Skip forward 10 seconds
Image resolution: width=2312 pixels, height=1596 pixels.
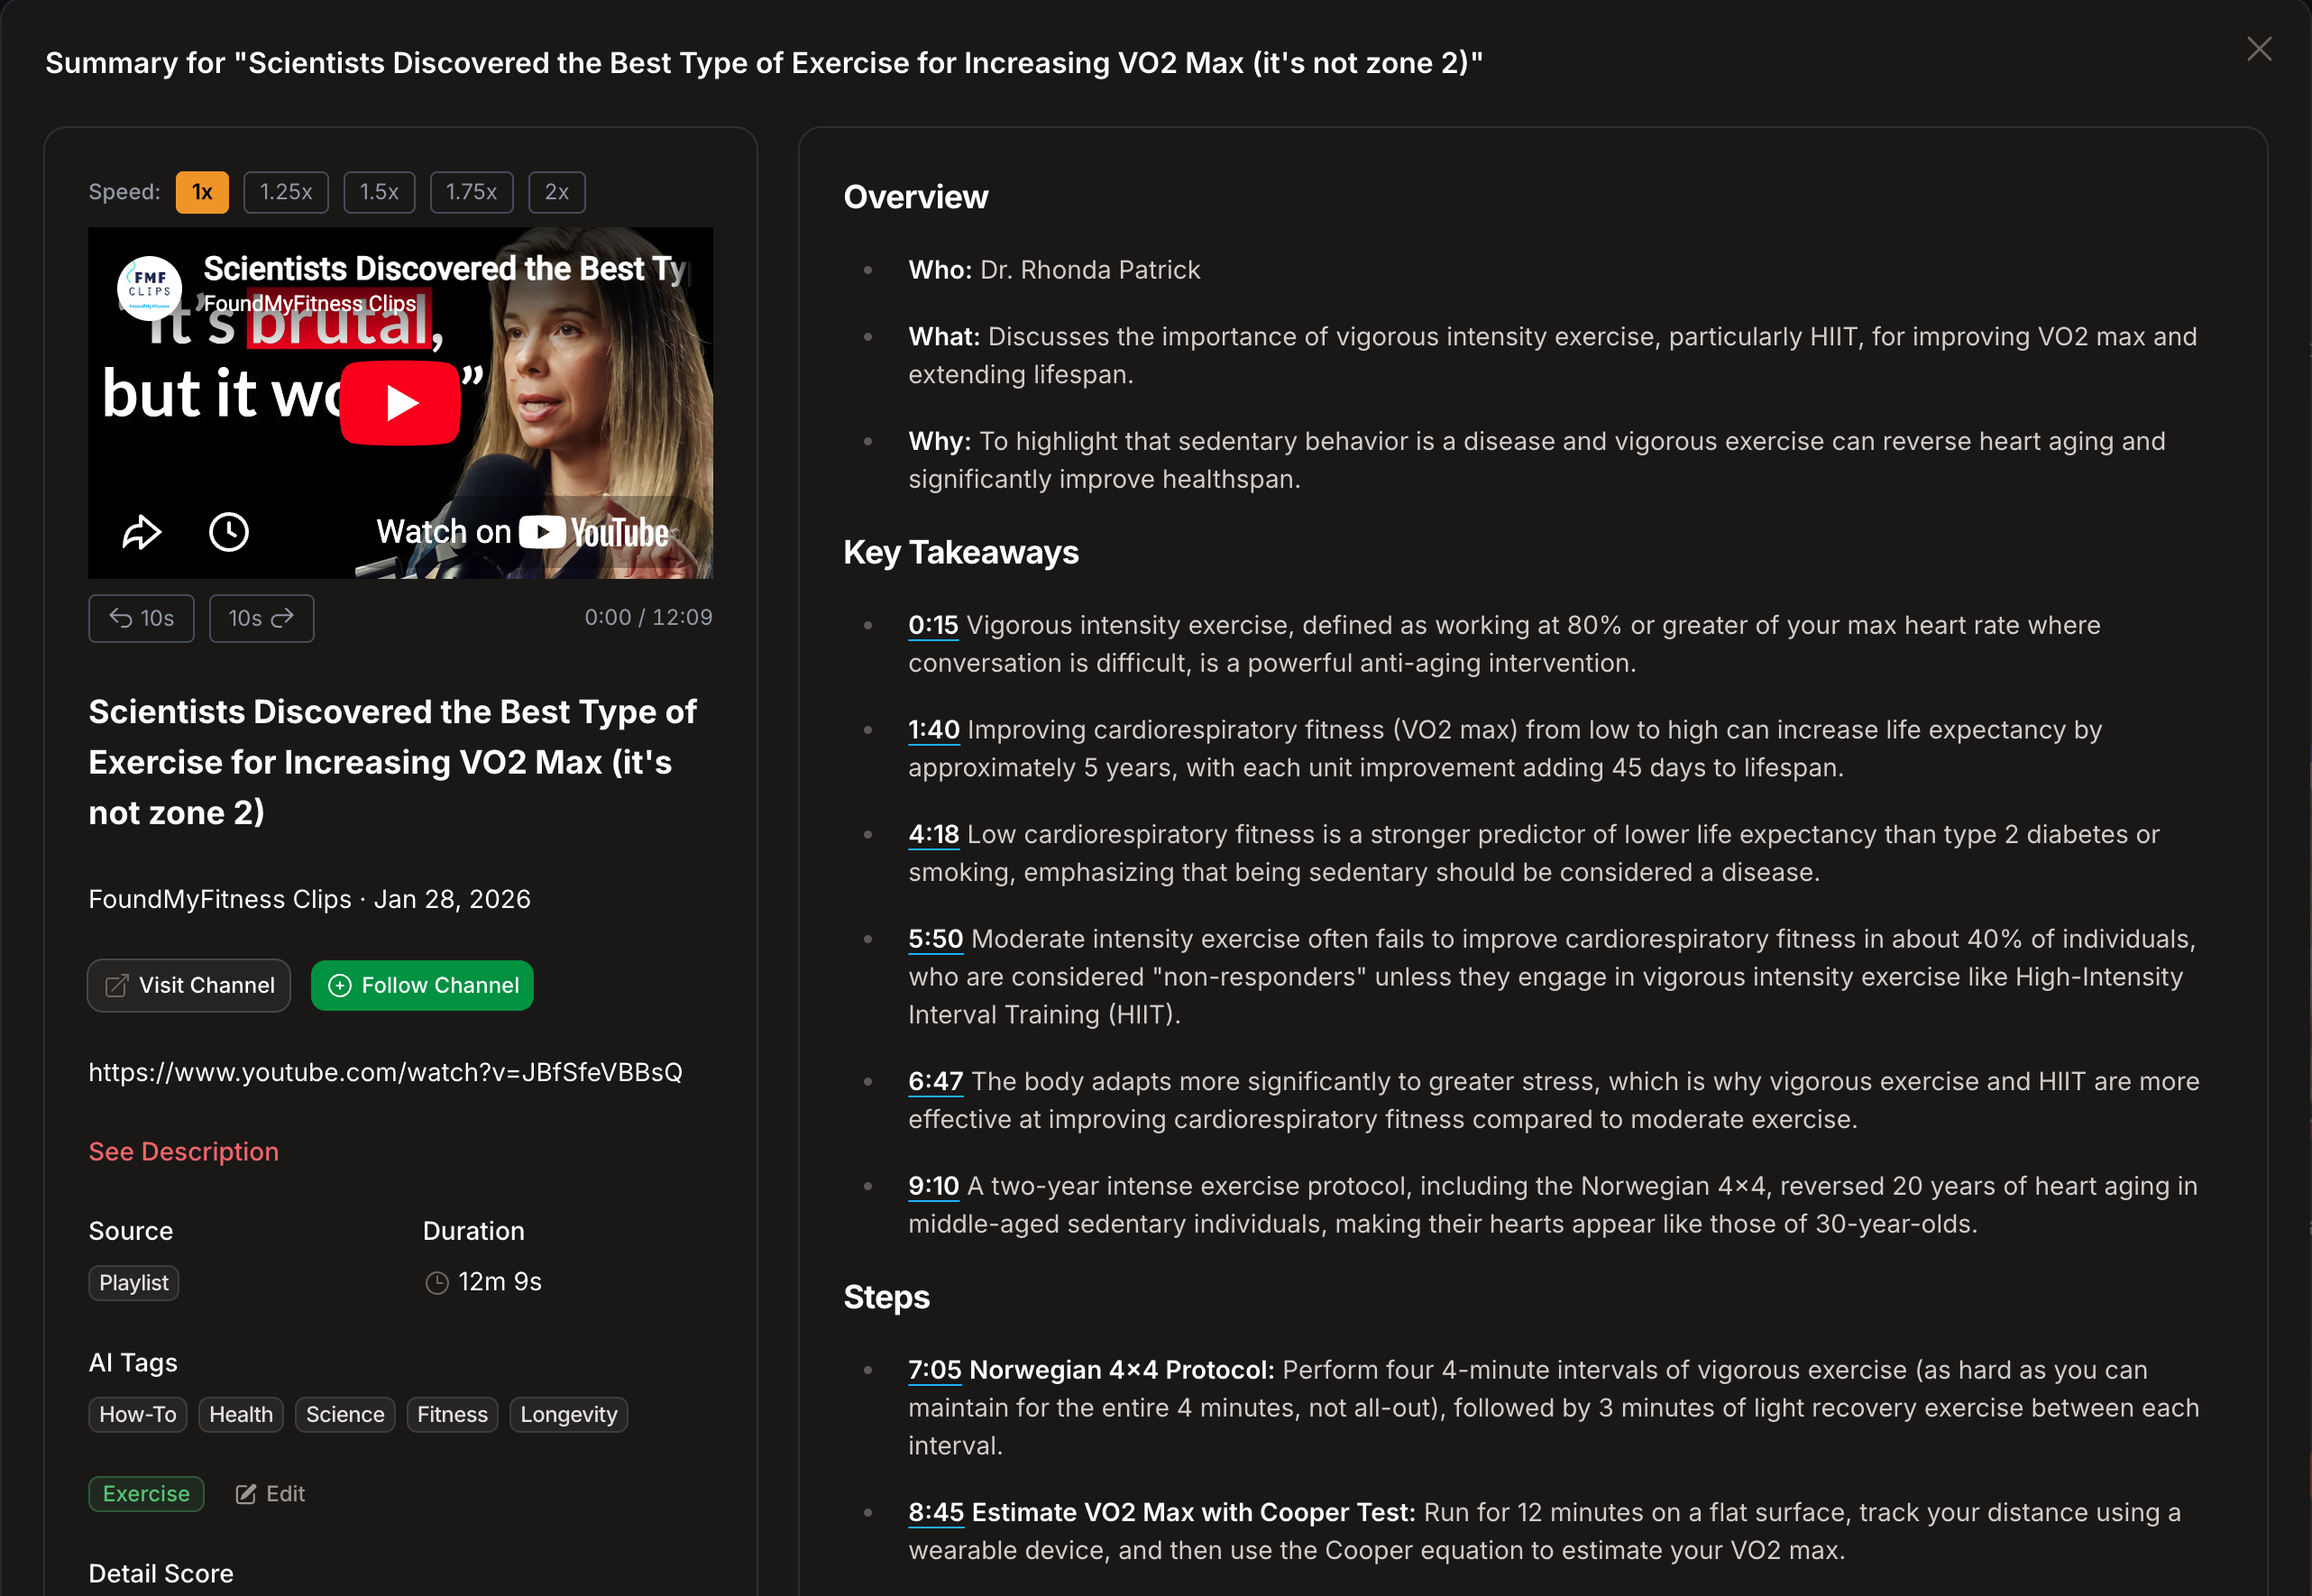pyautogui.click(x=261, y=618)
